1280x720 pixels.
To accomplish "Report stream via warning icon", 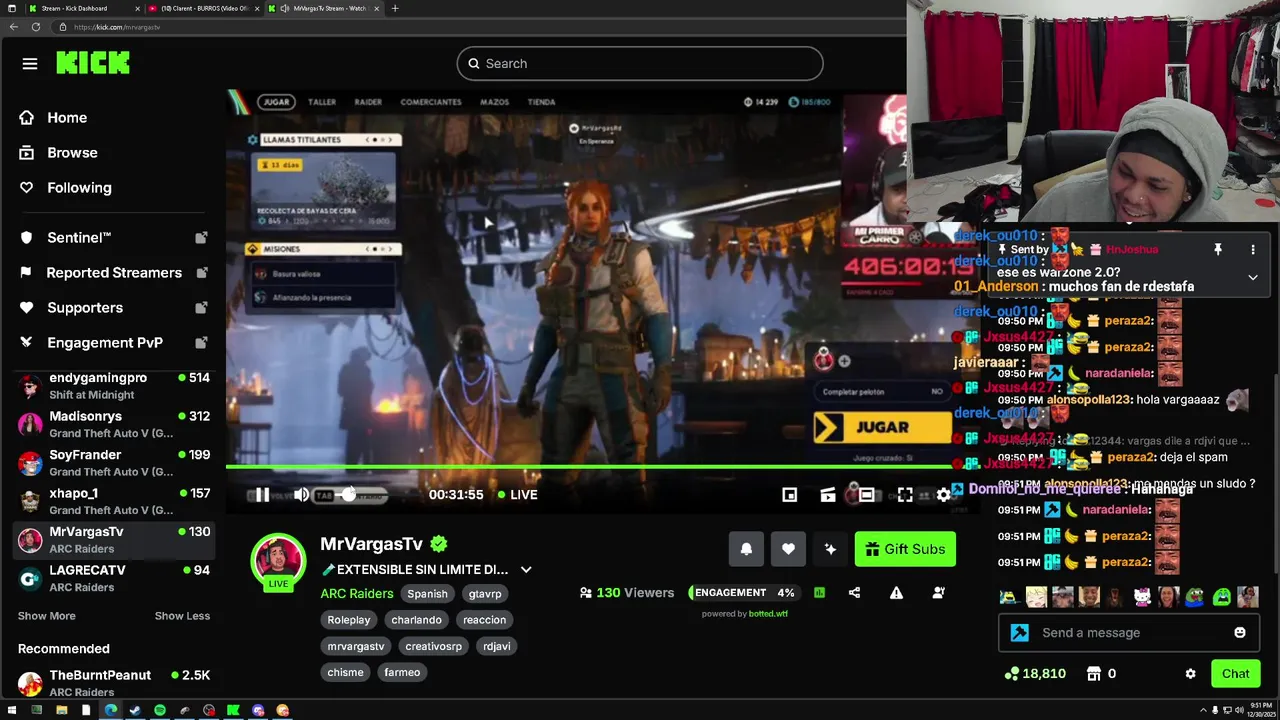I will tap(896, 593).
